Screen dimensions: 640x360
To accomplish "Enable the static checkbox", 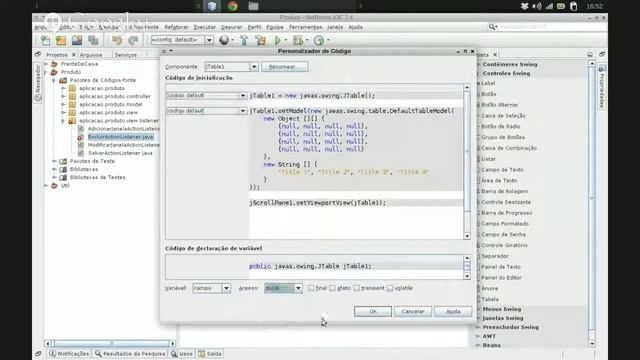I will click(332, 288).
